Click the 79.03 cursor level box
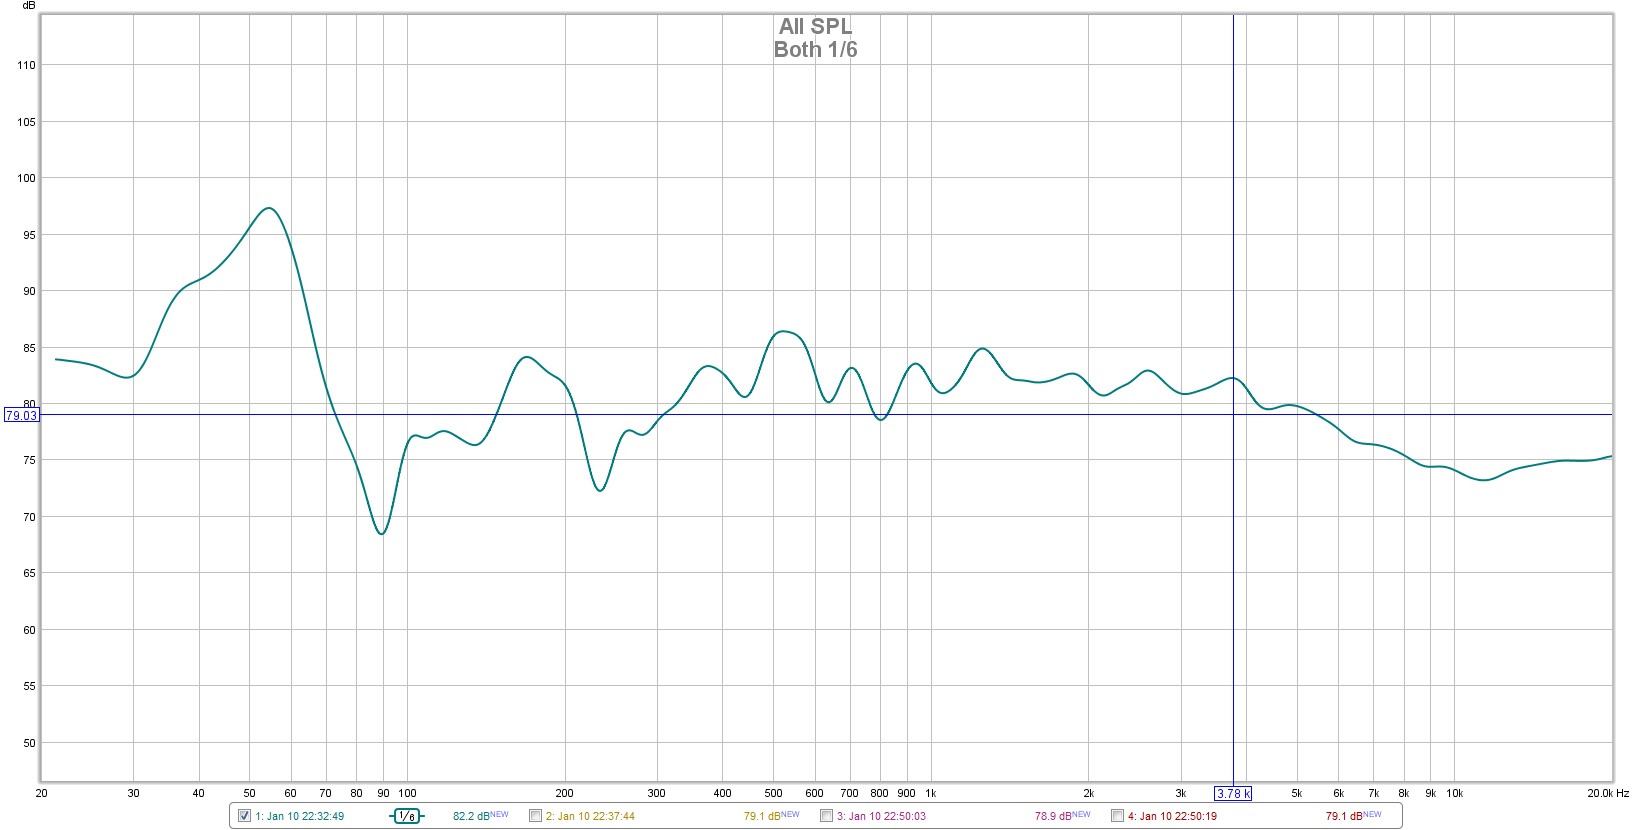The width and height of the screenshot is (1632, 830). (22, 415)
